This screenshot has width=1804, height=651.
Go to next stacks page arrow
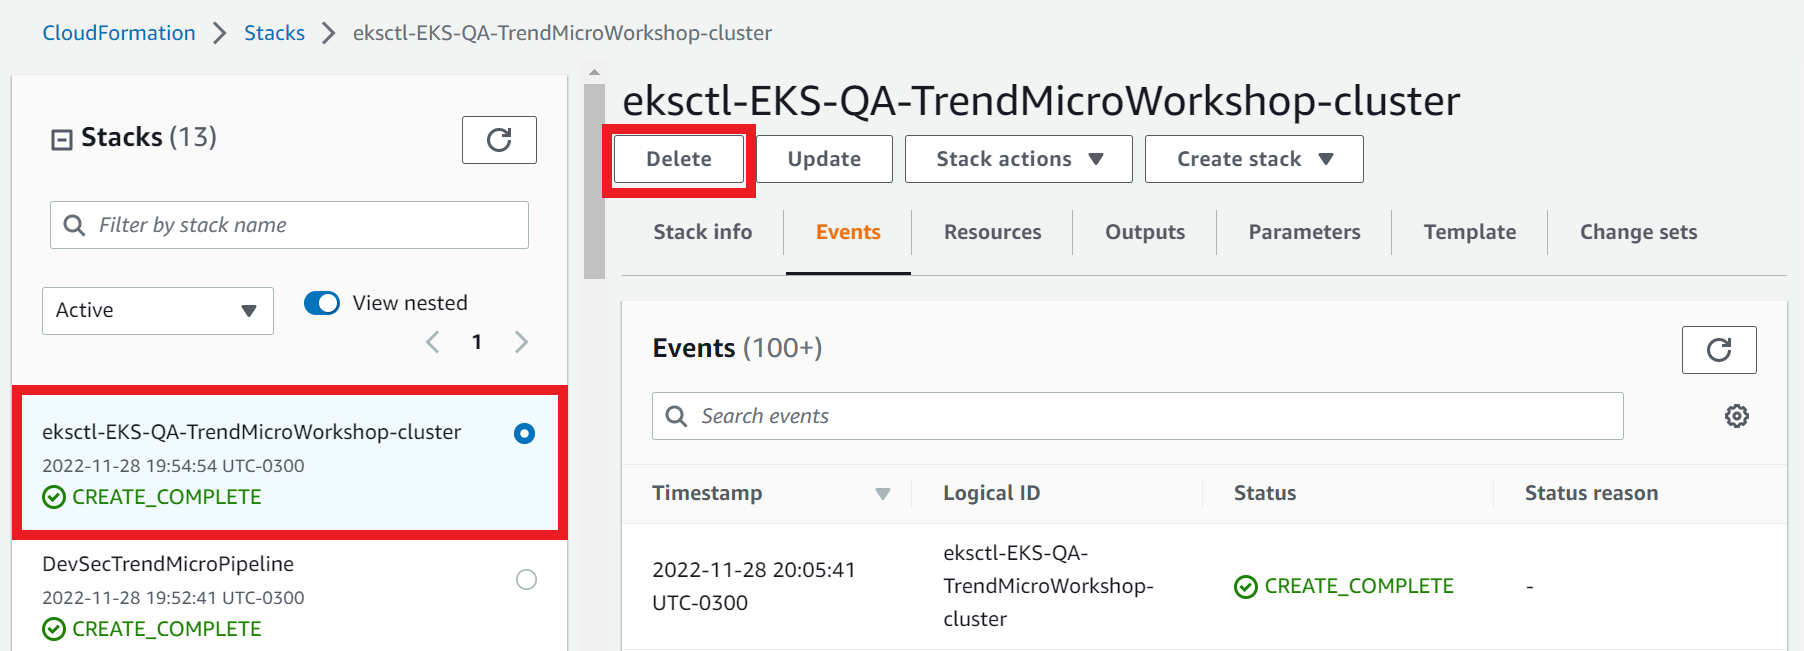click(x=521, y=342)
